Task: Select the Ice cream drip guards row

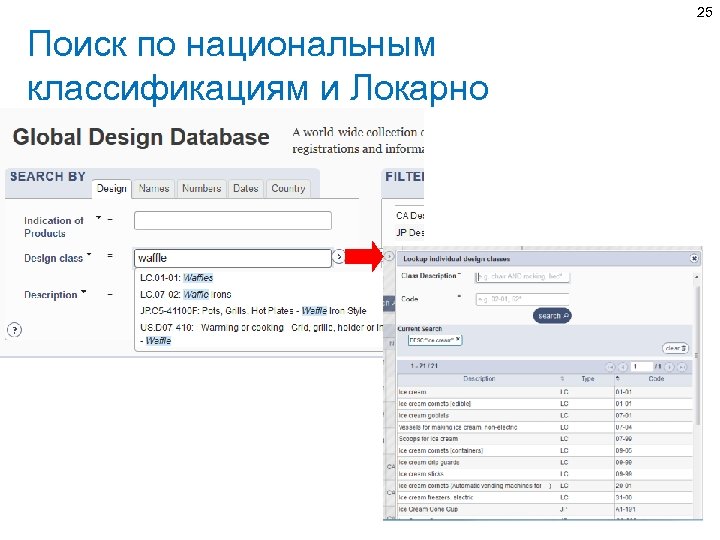Action: pos(545,462)
